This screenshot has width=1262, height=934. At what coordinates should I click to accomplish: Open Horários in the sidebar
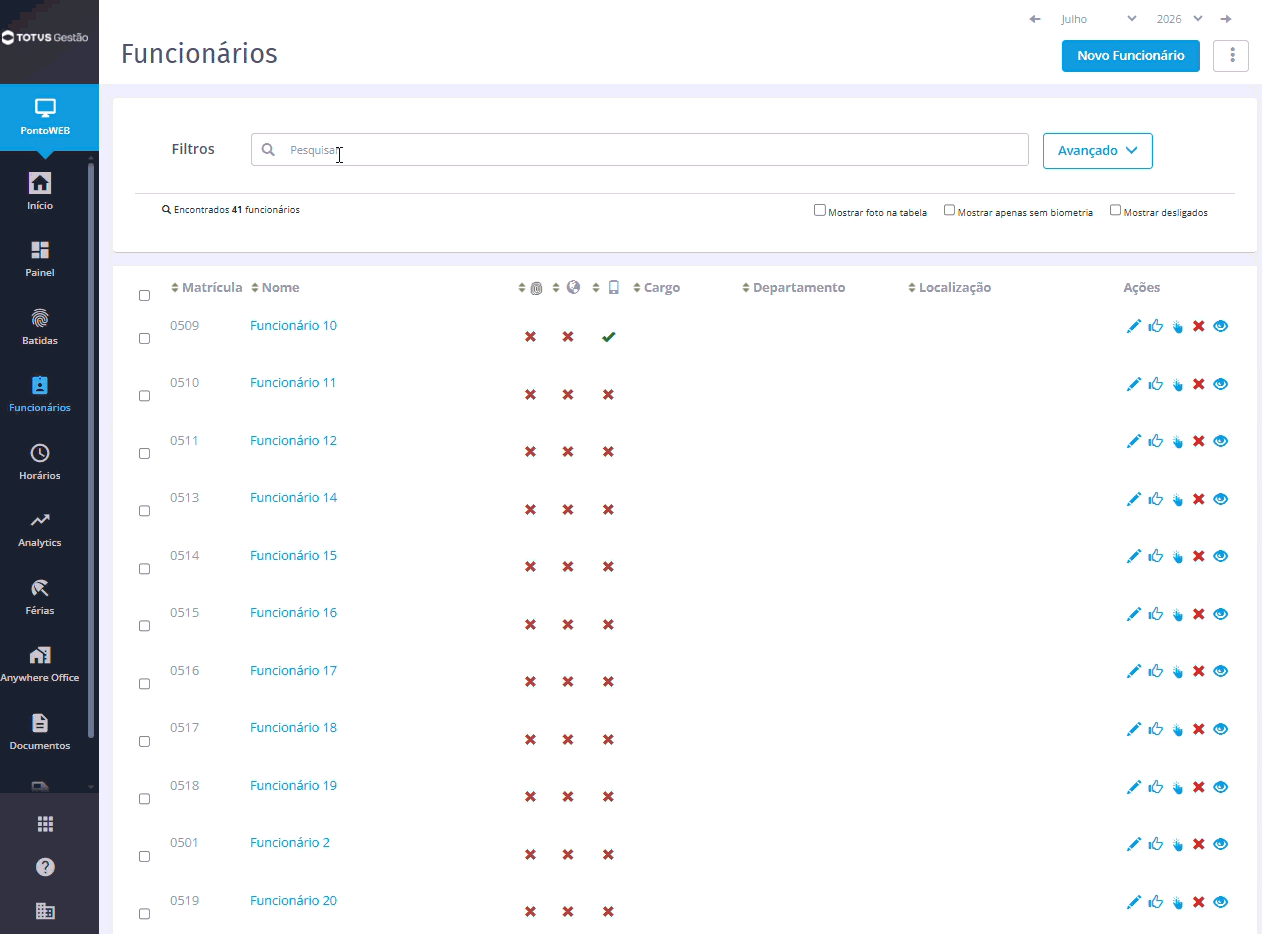click(40, 461)
